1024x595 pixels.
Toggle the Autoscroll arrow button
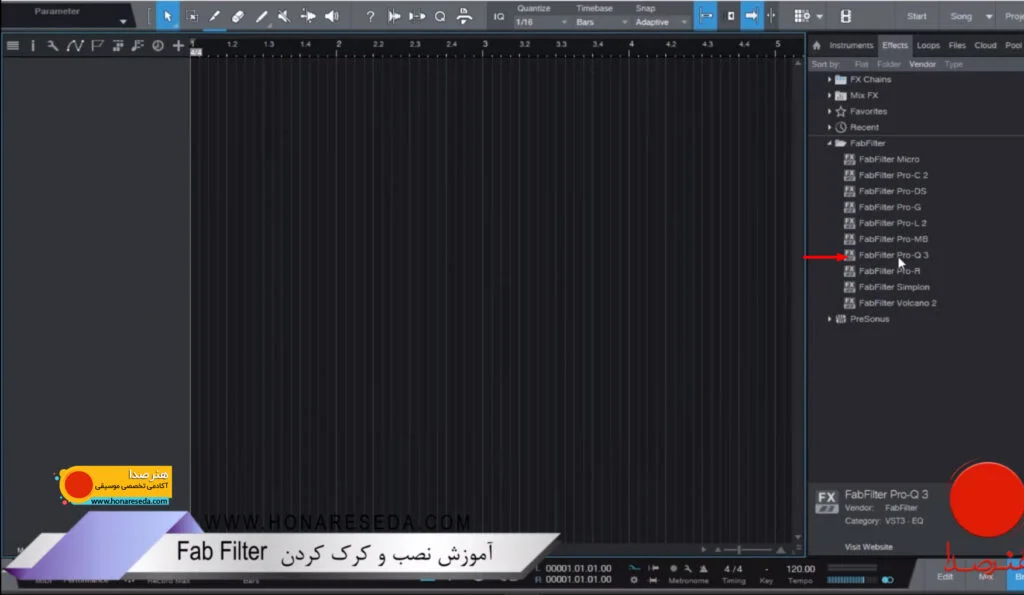(x=751, y=16)
